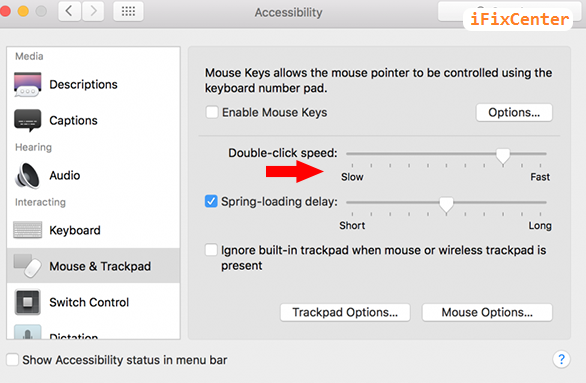The width and height of the screenshot is (586, 383).
Task: Go forward with the right arrow button
Action: [93, 12]
